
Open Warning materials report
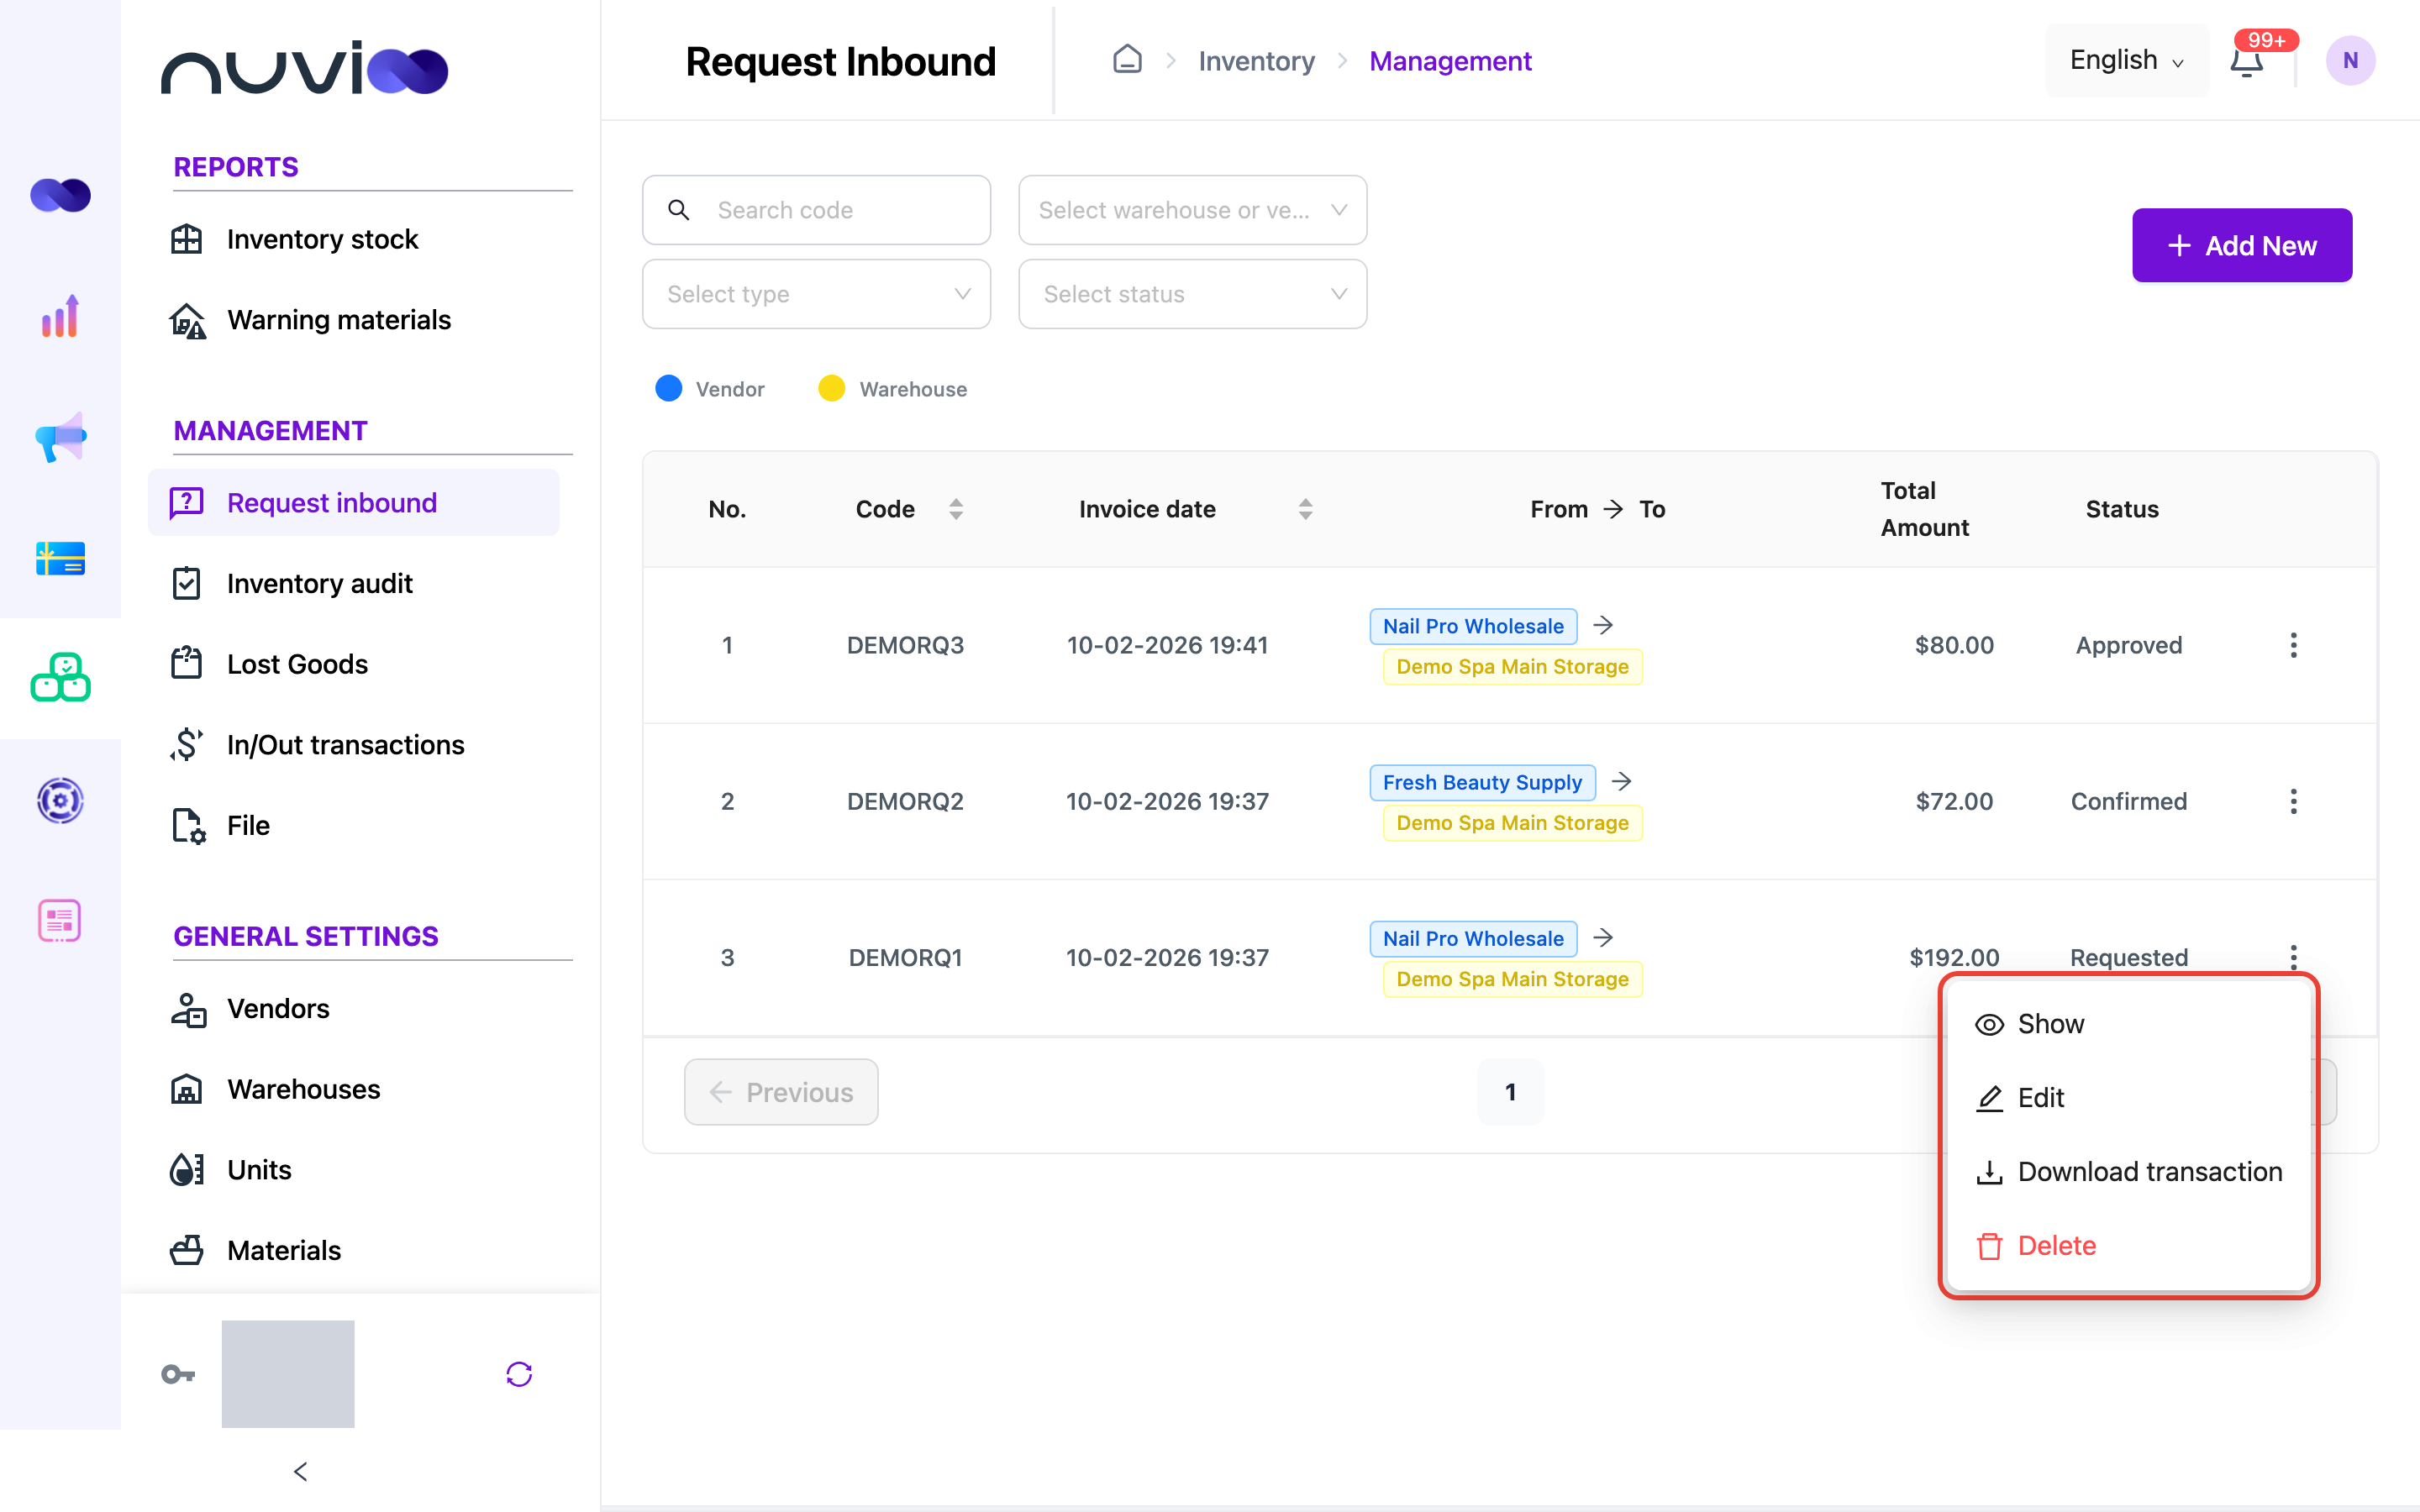(x=354, y=320)
